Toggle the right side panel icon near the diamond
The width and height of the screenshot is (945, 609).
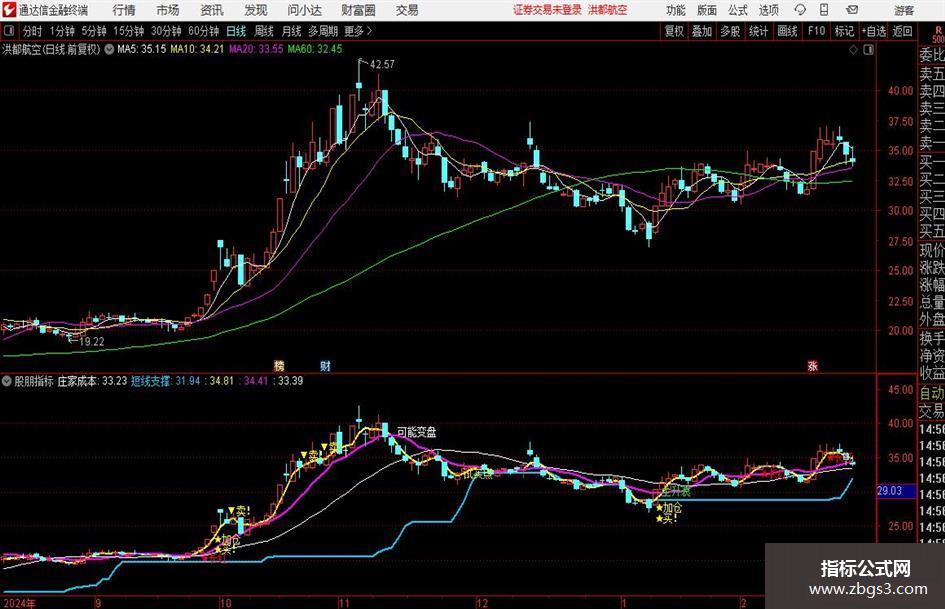click(868, 50)
